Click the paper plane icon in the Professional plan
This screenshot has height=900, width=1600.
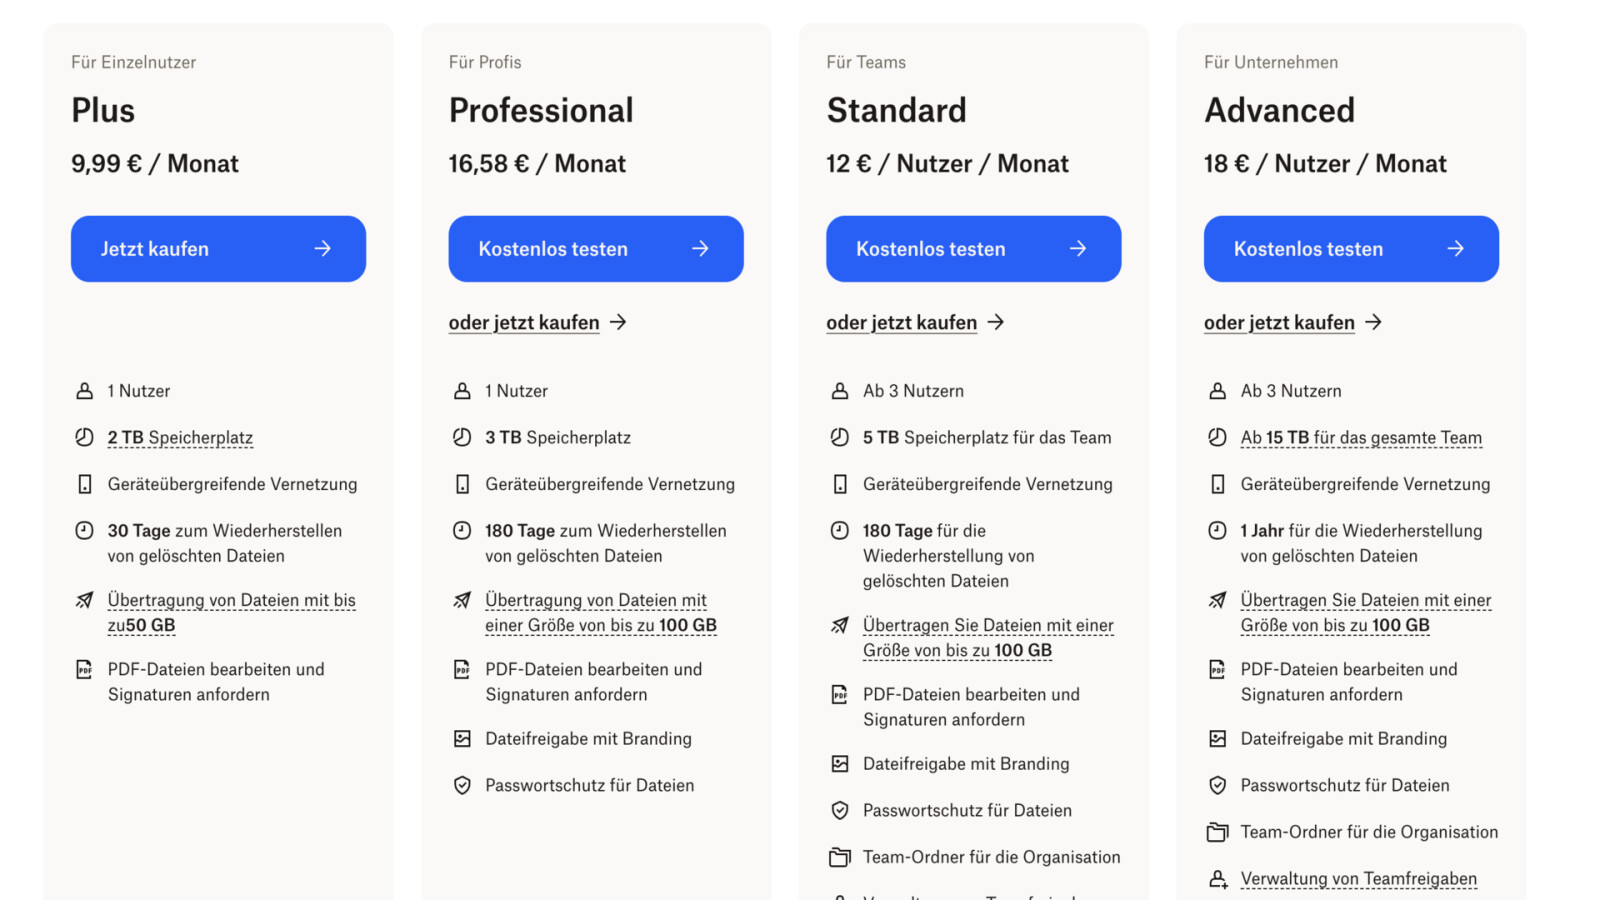[462, 600]
